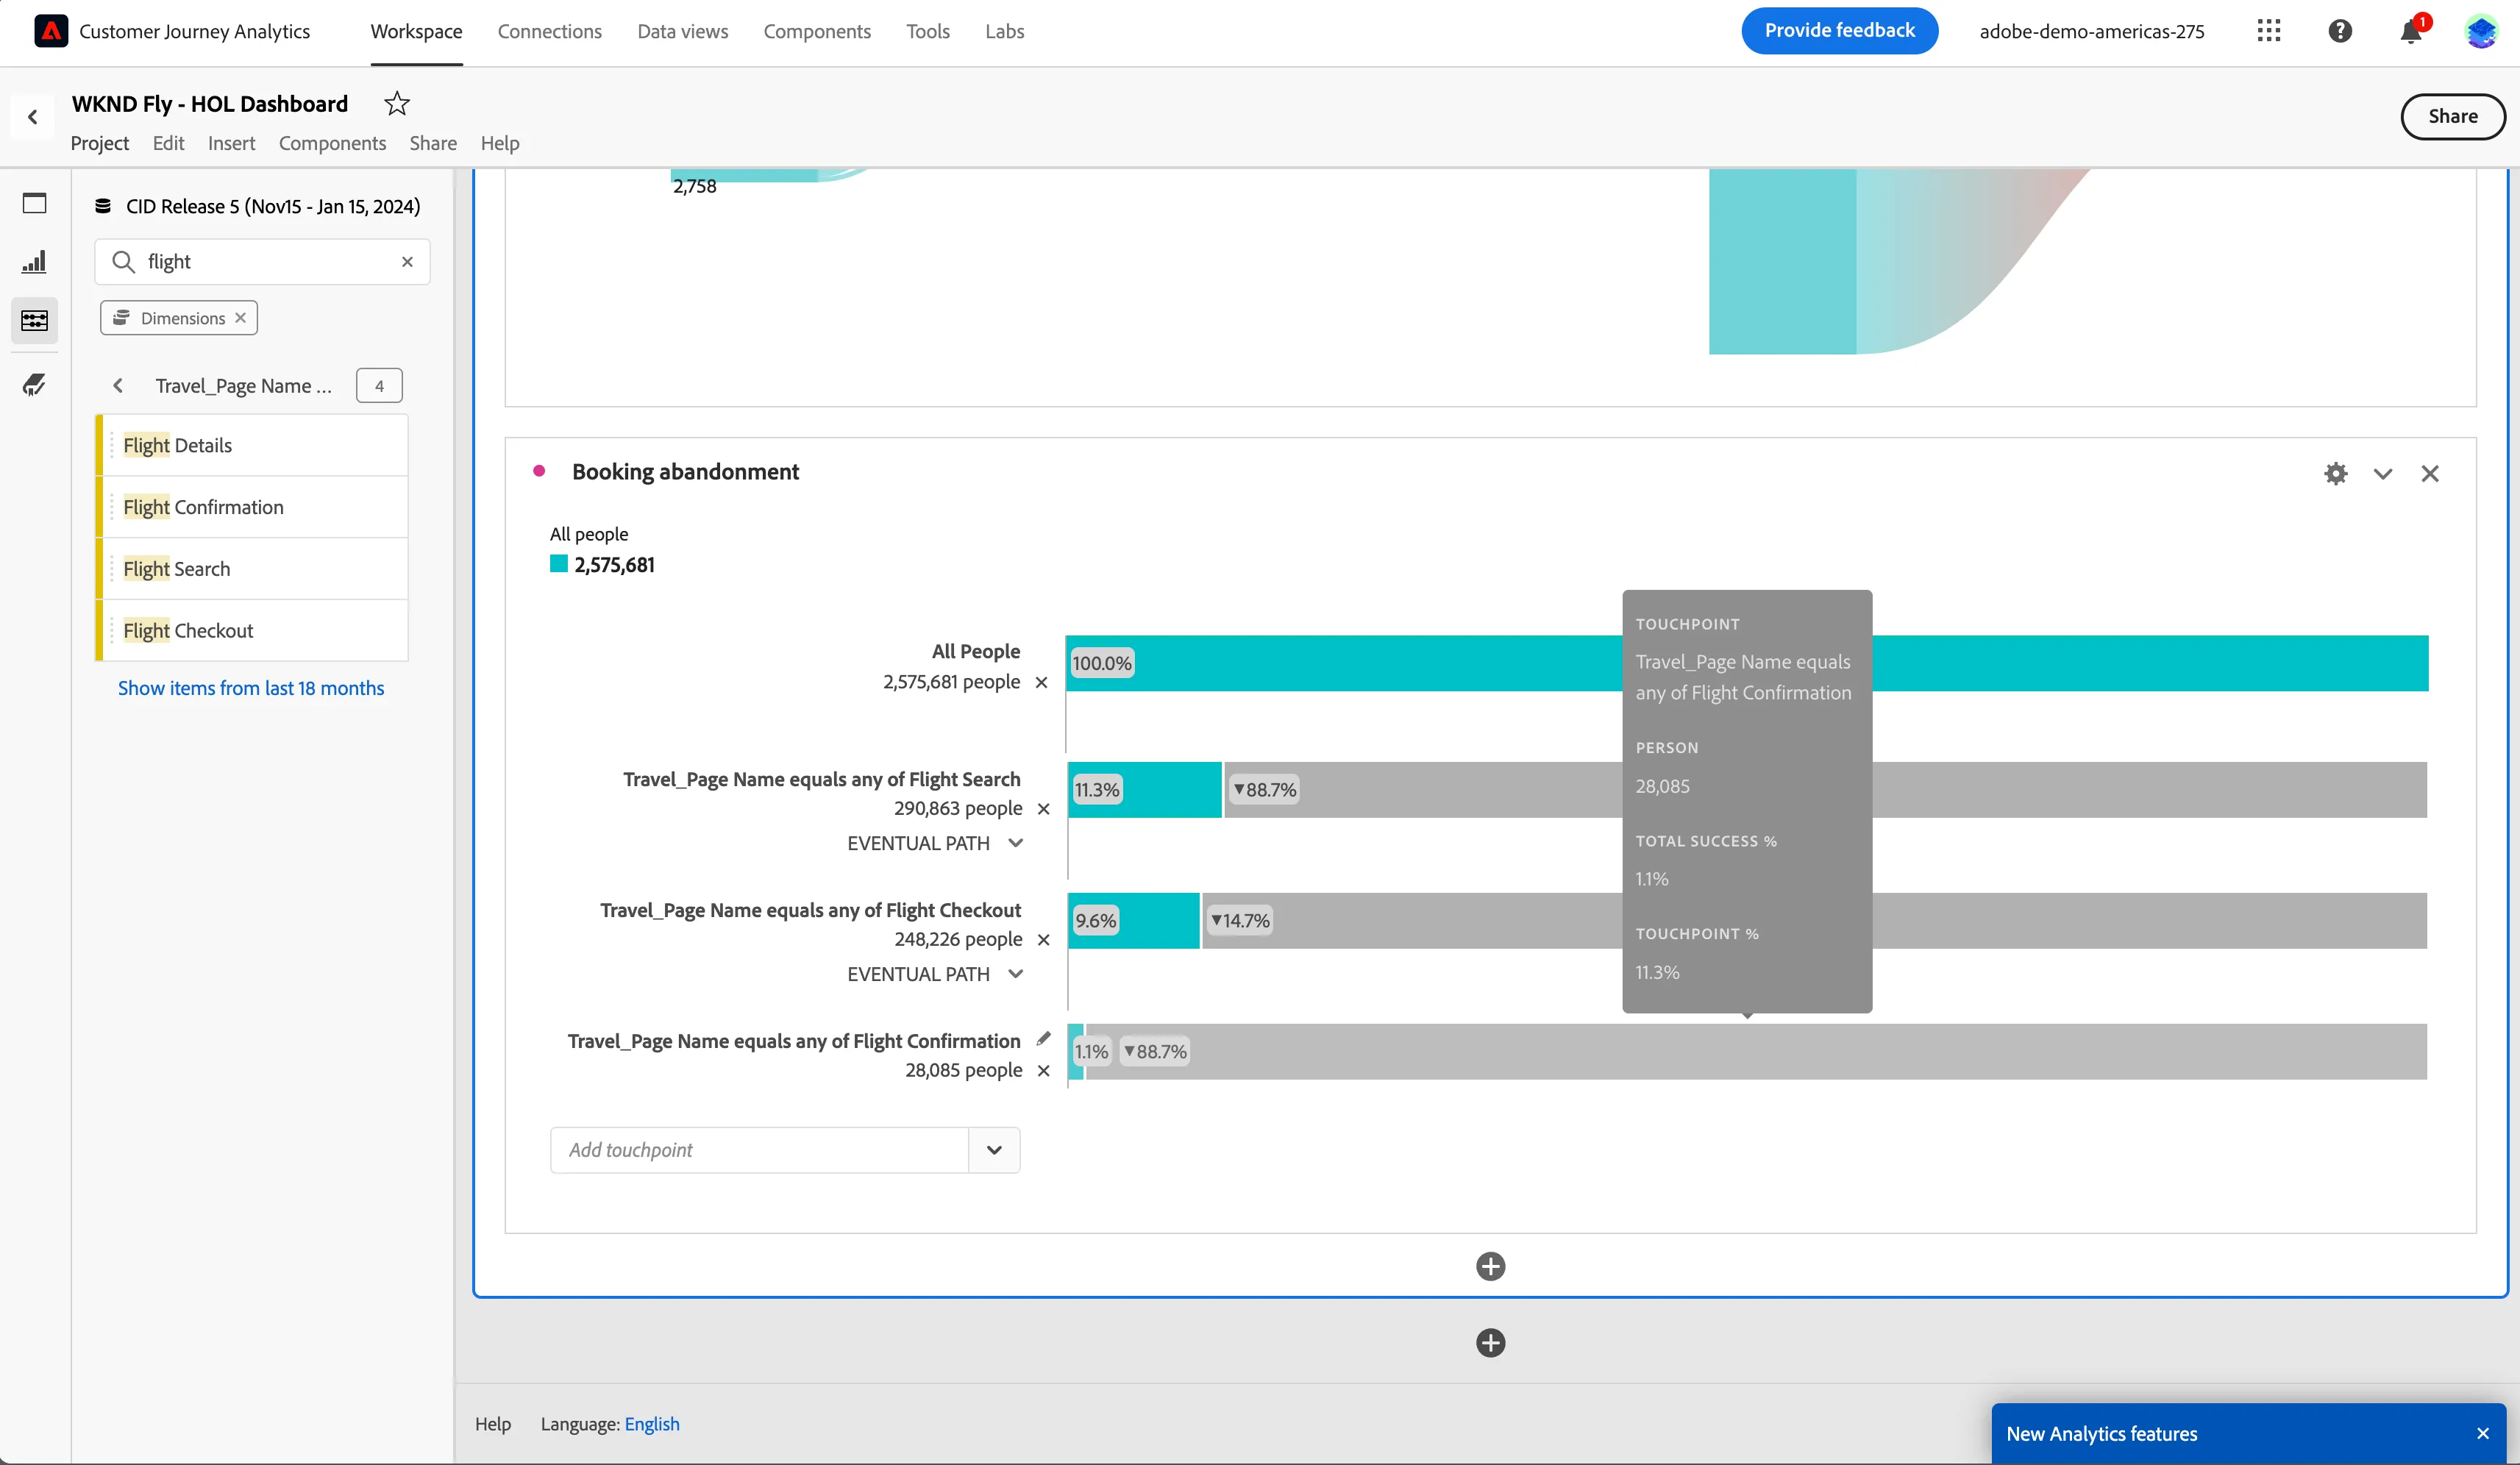Open the help question mark icon
Screen dimensions: 2520x1465
(2340, 31)
